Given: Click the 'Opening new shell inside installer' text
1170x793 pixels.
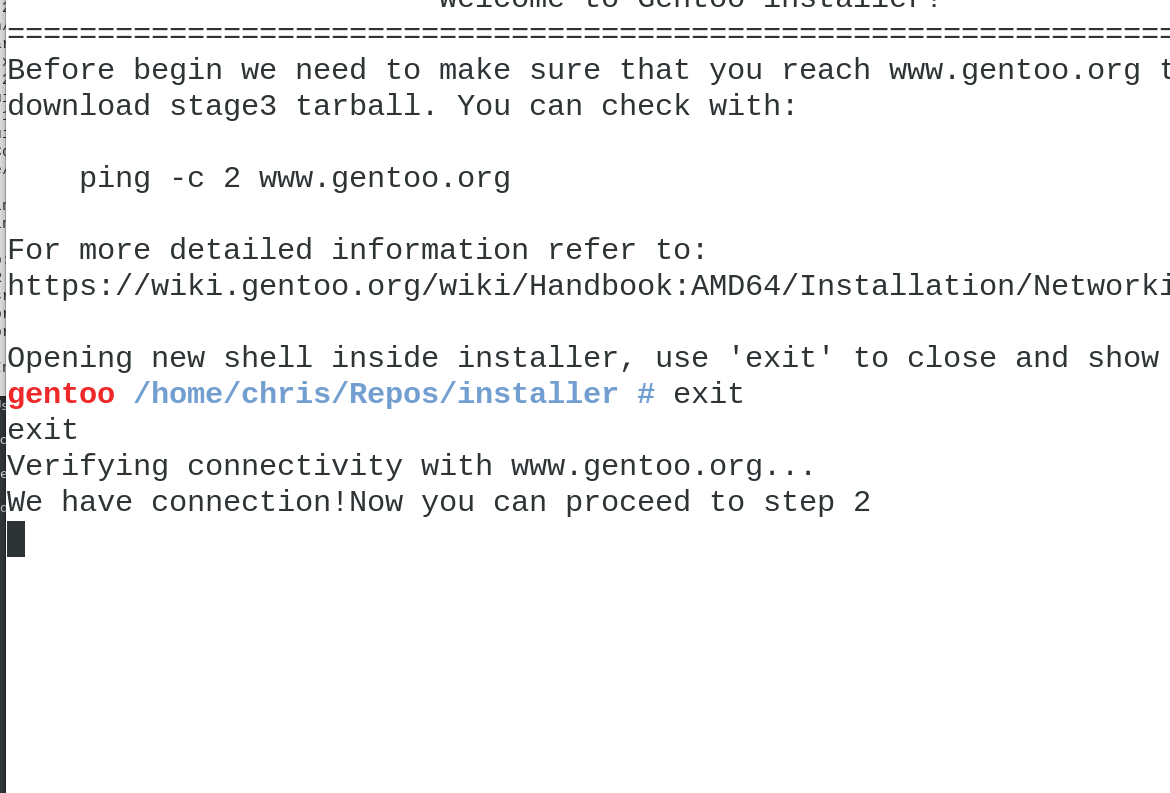Looking at the screenshot, I should point(321,358).
